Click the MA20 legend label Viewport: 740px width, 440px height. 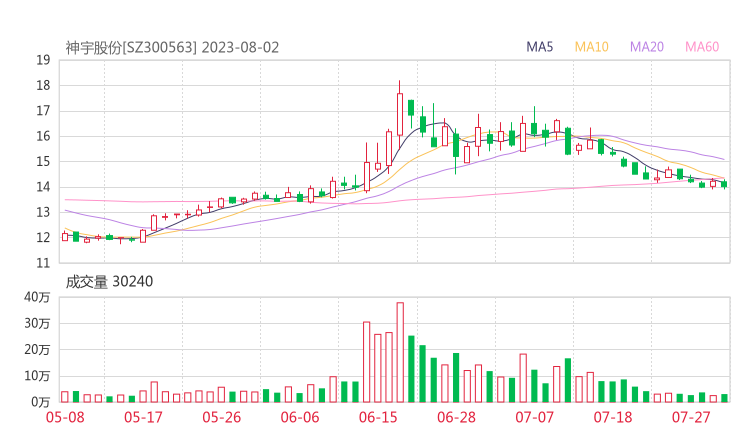pyautogui.click(x=647, y=47)
